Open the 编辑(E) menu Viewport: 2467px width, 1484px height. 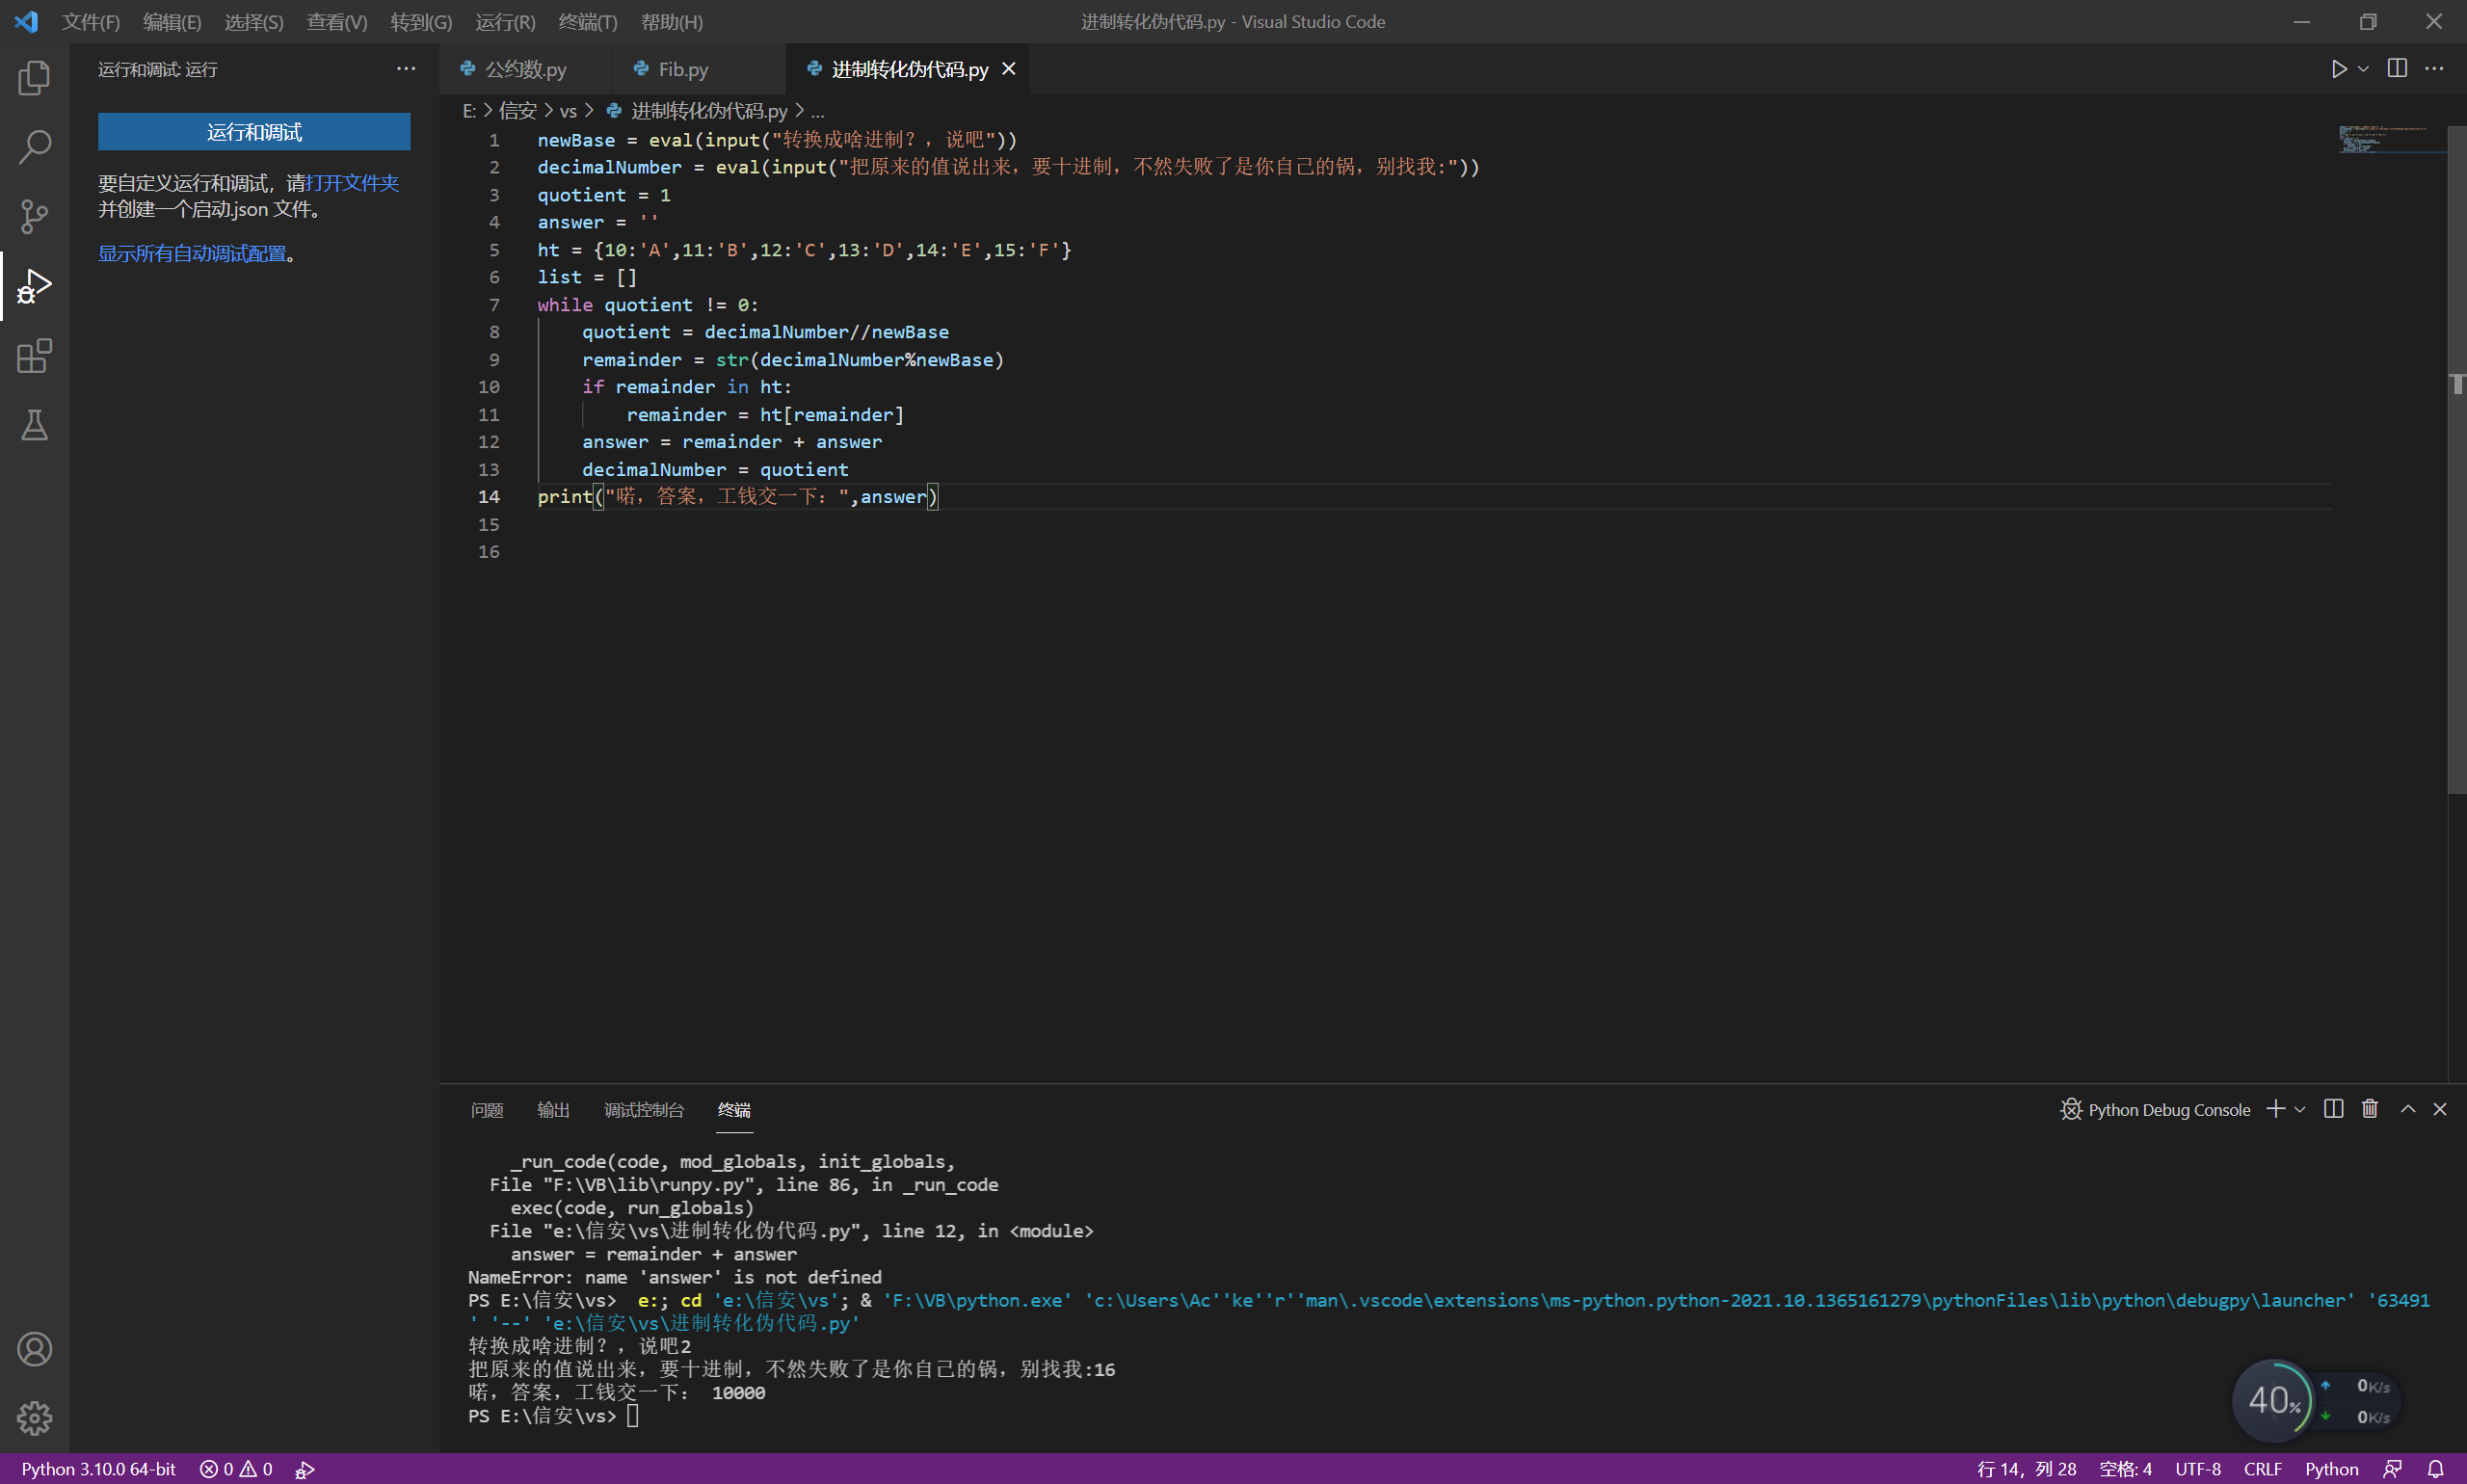(172, 21)
